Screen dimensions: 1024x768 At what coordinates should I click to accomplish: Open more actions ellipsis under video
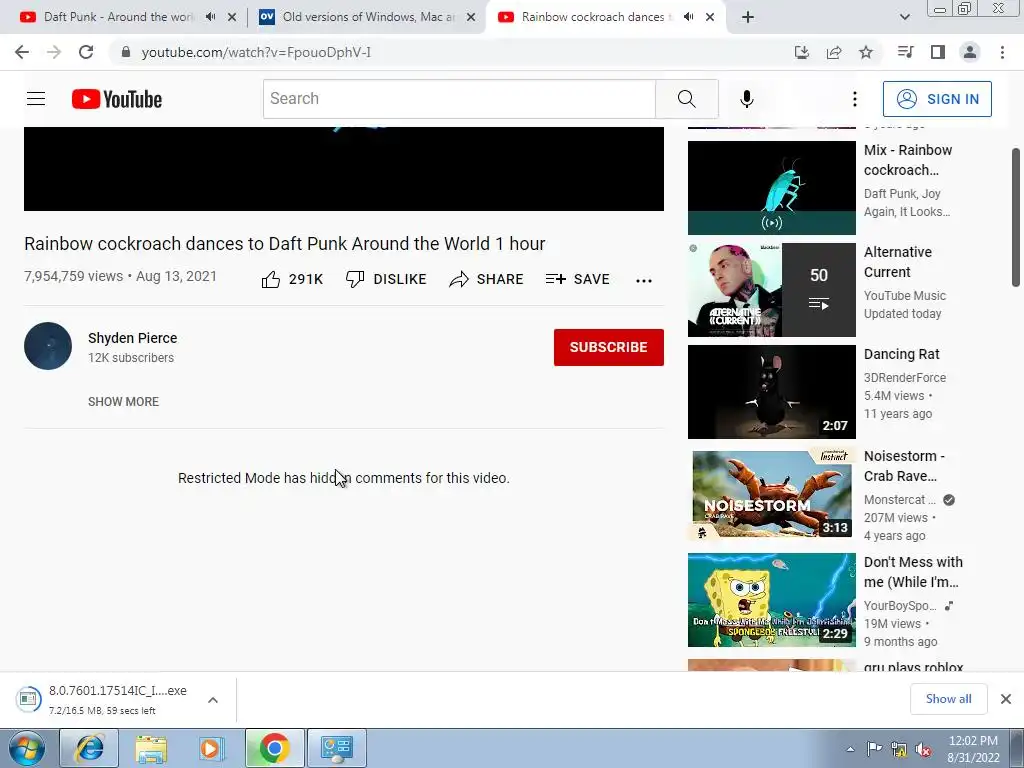[x=644, y=280]
